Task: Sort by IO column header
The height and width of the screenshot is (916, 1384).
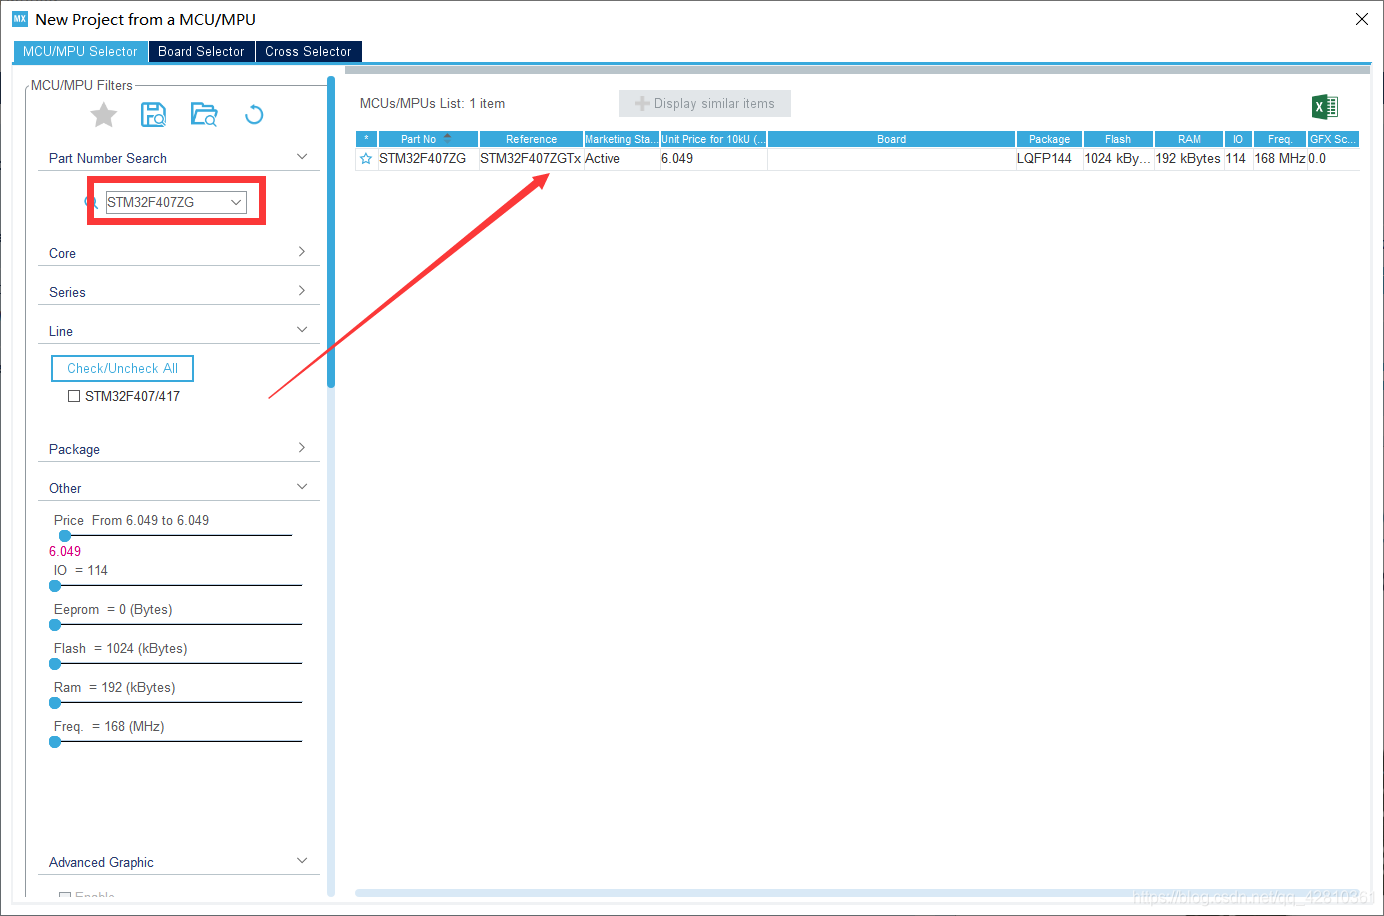Action: (x=1238, y=139)
